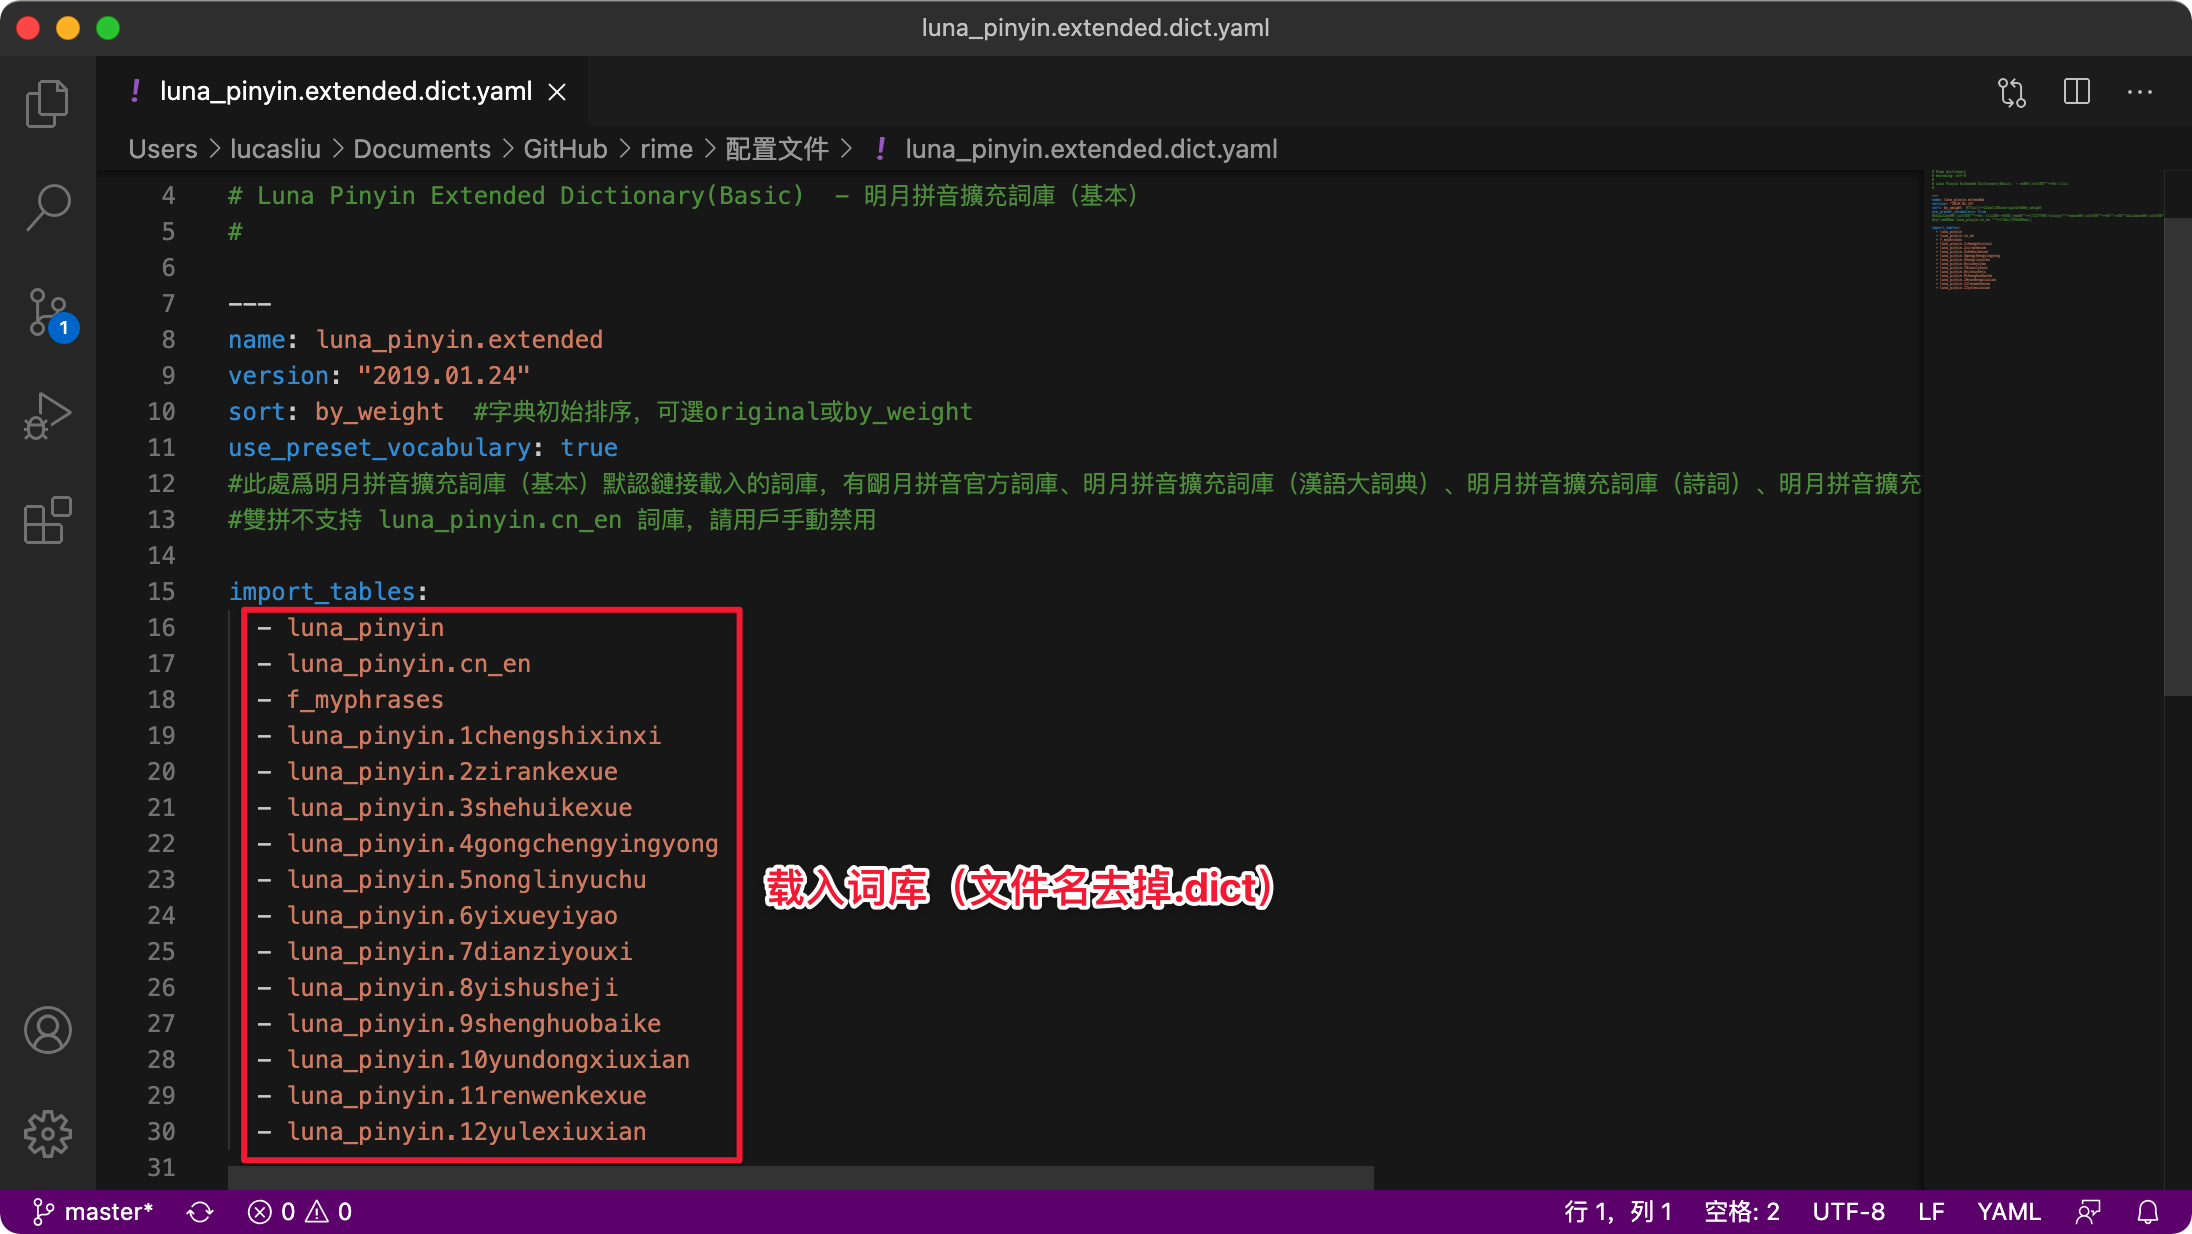Viewport: 2192px width, 1234px height.
Task: Open the Run and Debug view
Action: 47,416
